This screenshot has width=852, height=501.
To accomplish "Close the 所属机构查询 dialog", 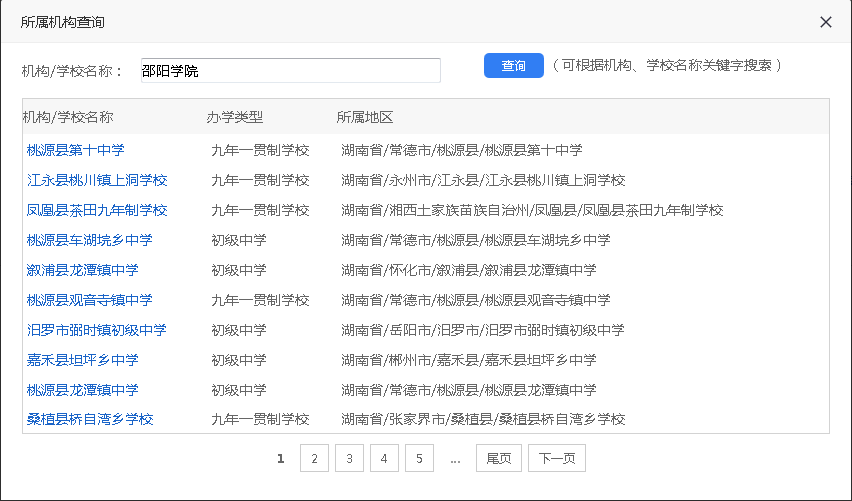I will point(825,22).
